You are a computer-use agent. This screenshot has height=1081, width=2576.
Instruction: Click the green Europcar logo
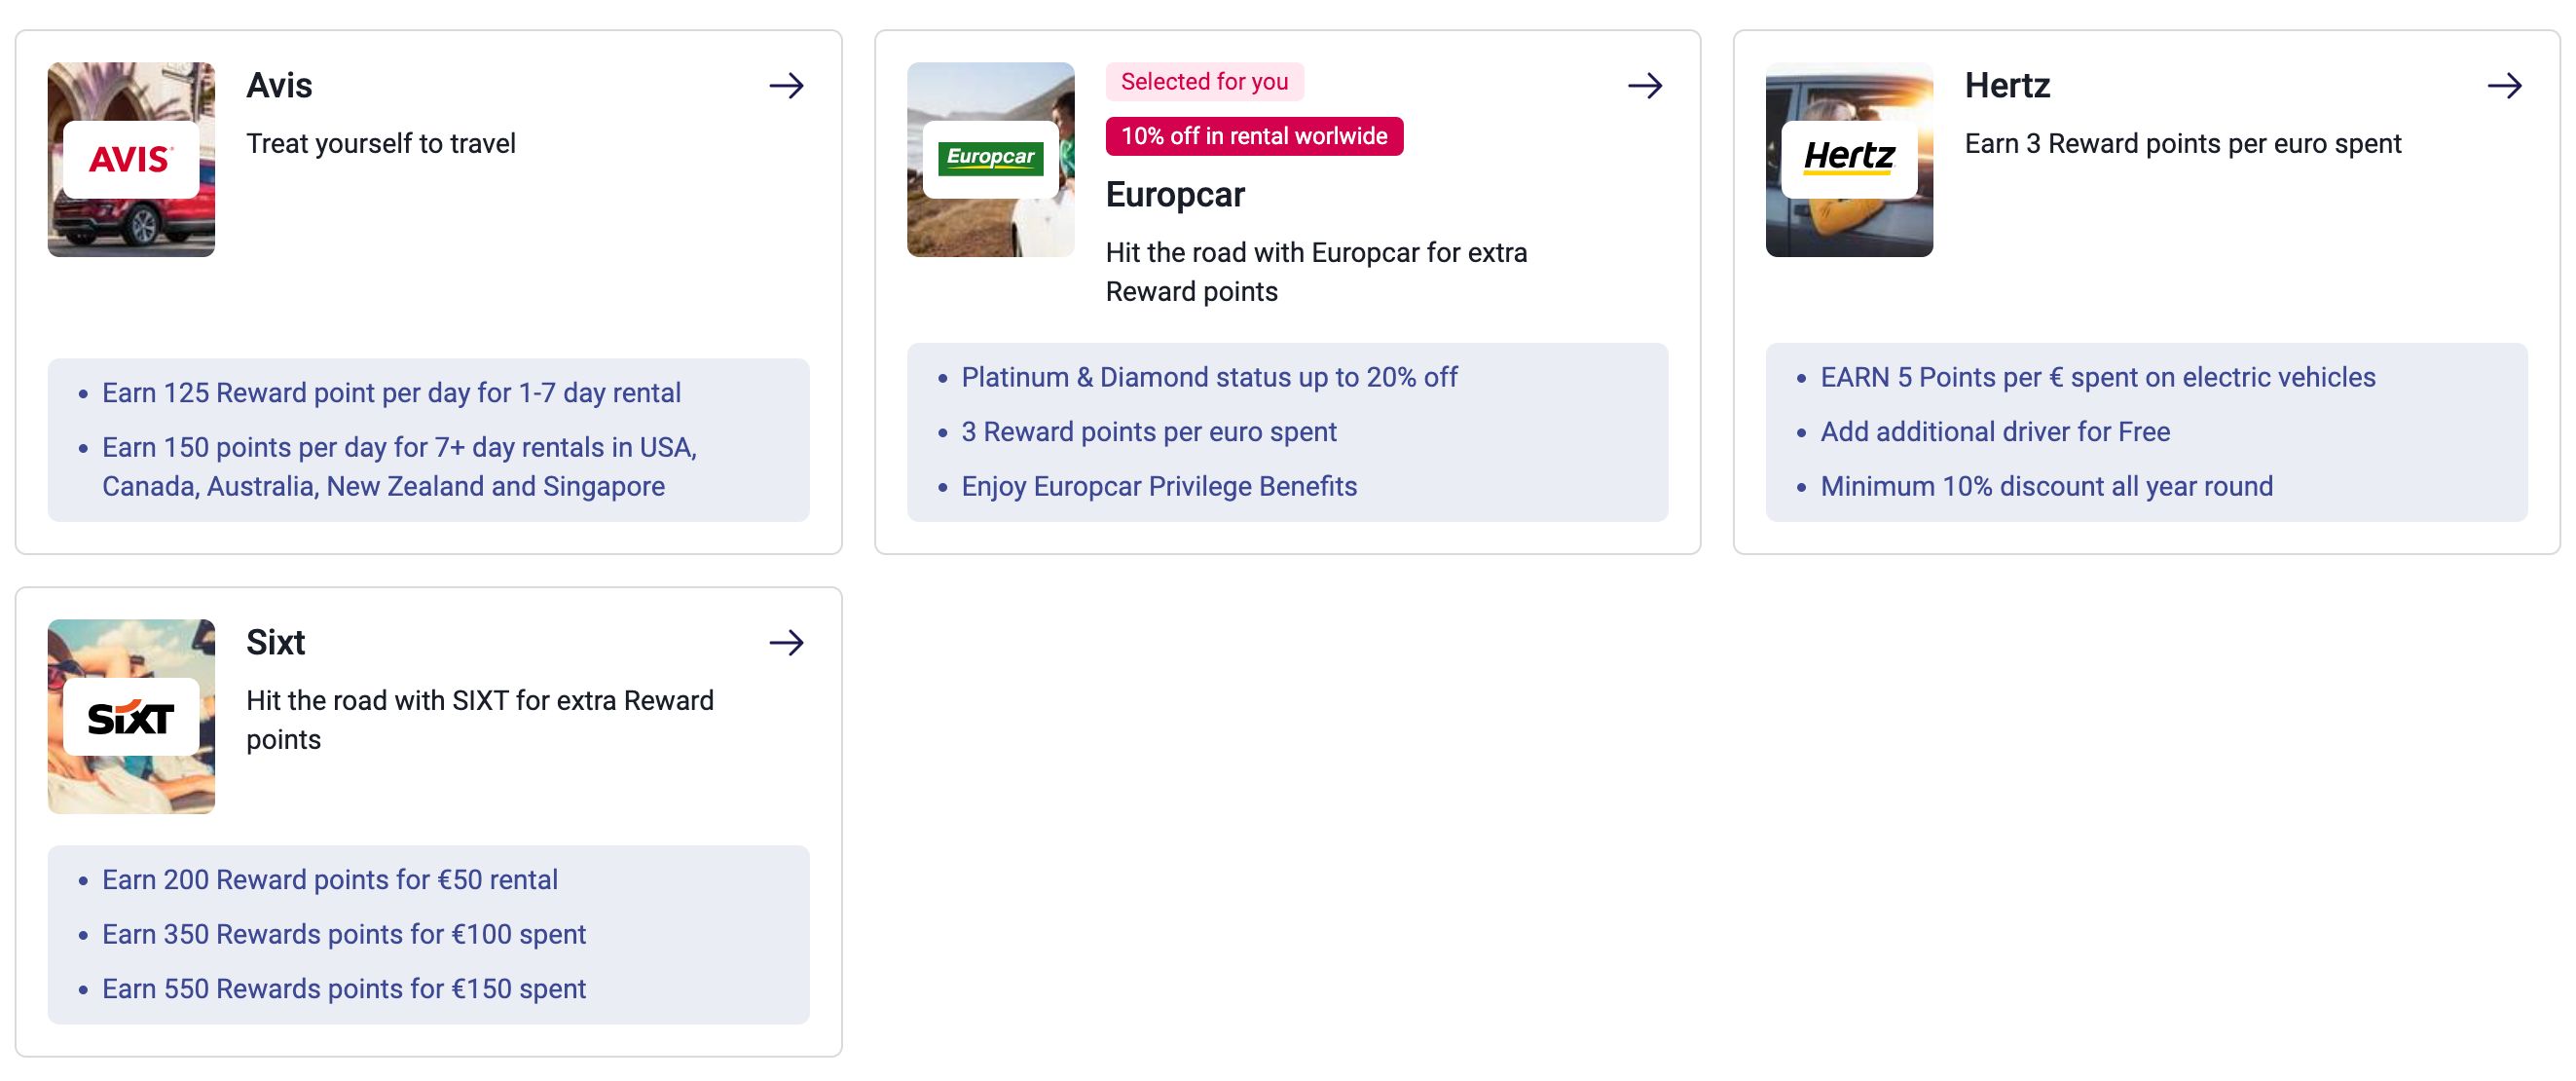pyautogui.click(x=990, y=158)
